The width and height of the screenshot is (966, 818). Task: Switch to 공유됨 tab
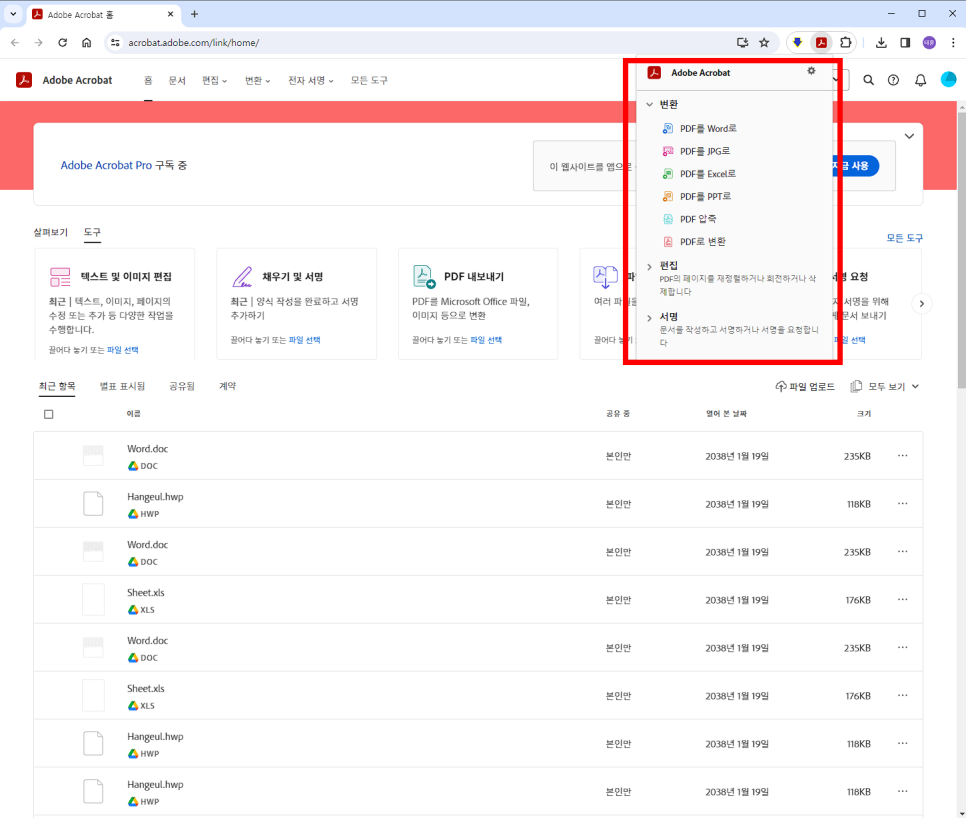[x=182, y=386]
